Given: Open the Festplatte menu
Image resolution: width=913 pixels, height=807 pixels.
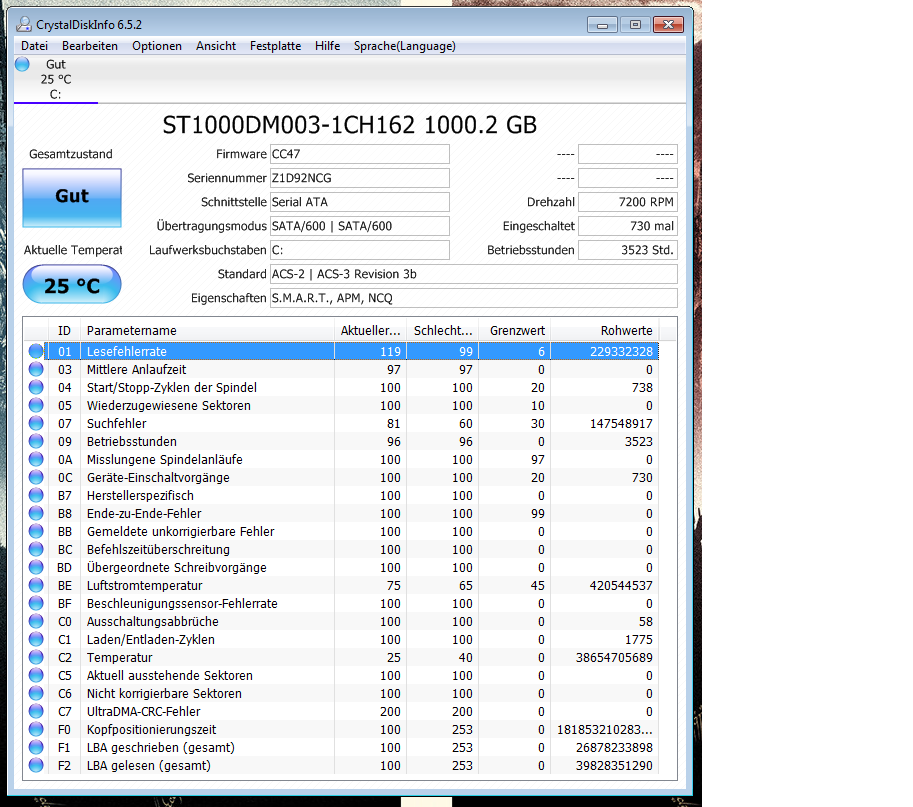Looking at the screenshot, I should [275, 46].
